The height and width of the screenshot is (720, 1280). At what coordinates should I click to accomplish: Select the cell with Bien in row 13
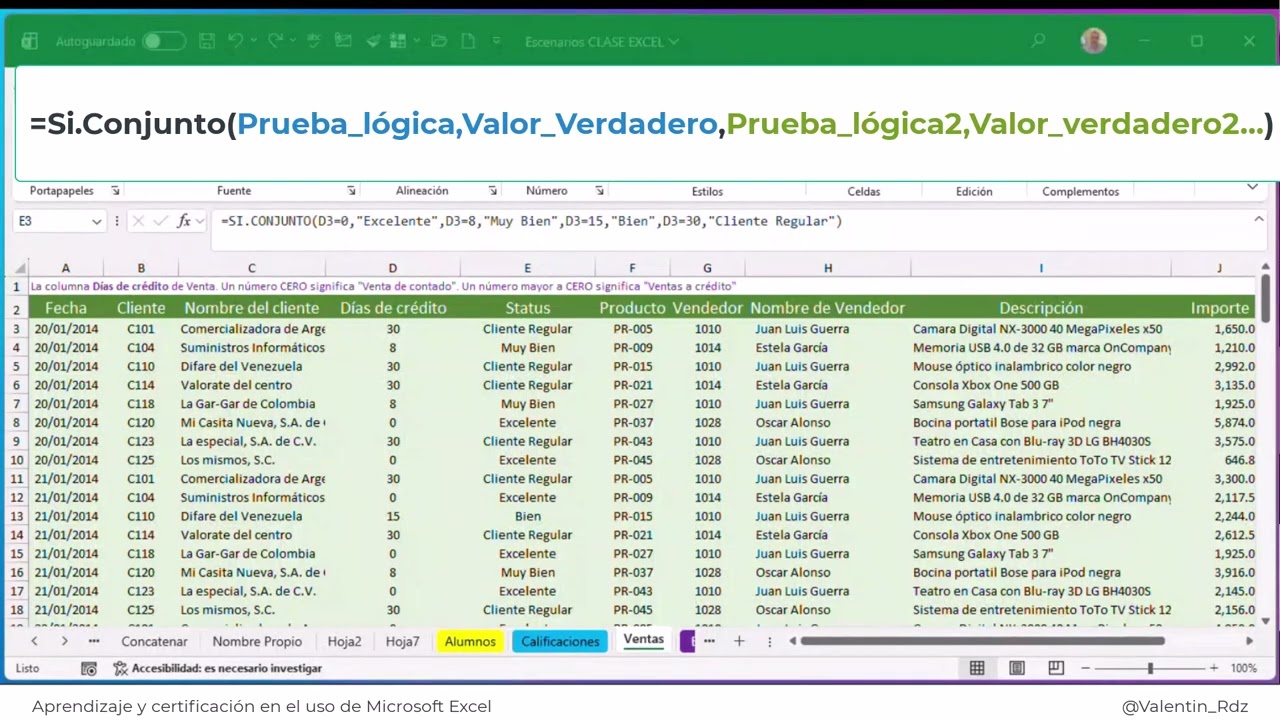tap(528, 517)
